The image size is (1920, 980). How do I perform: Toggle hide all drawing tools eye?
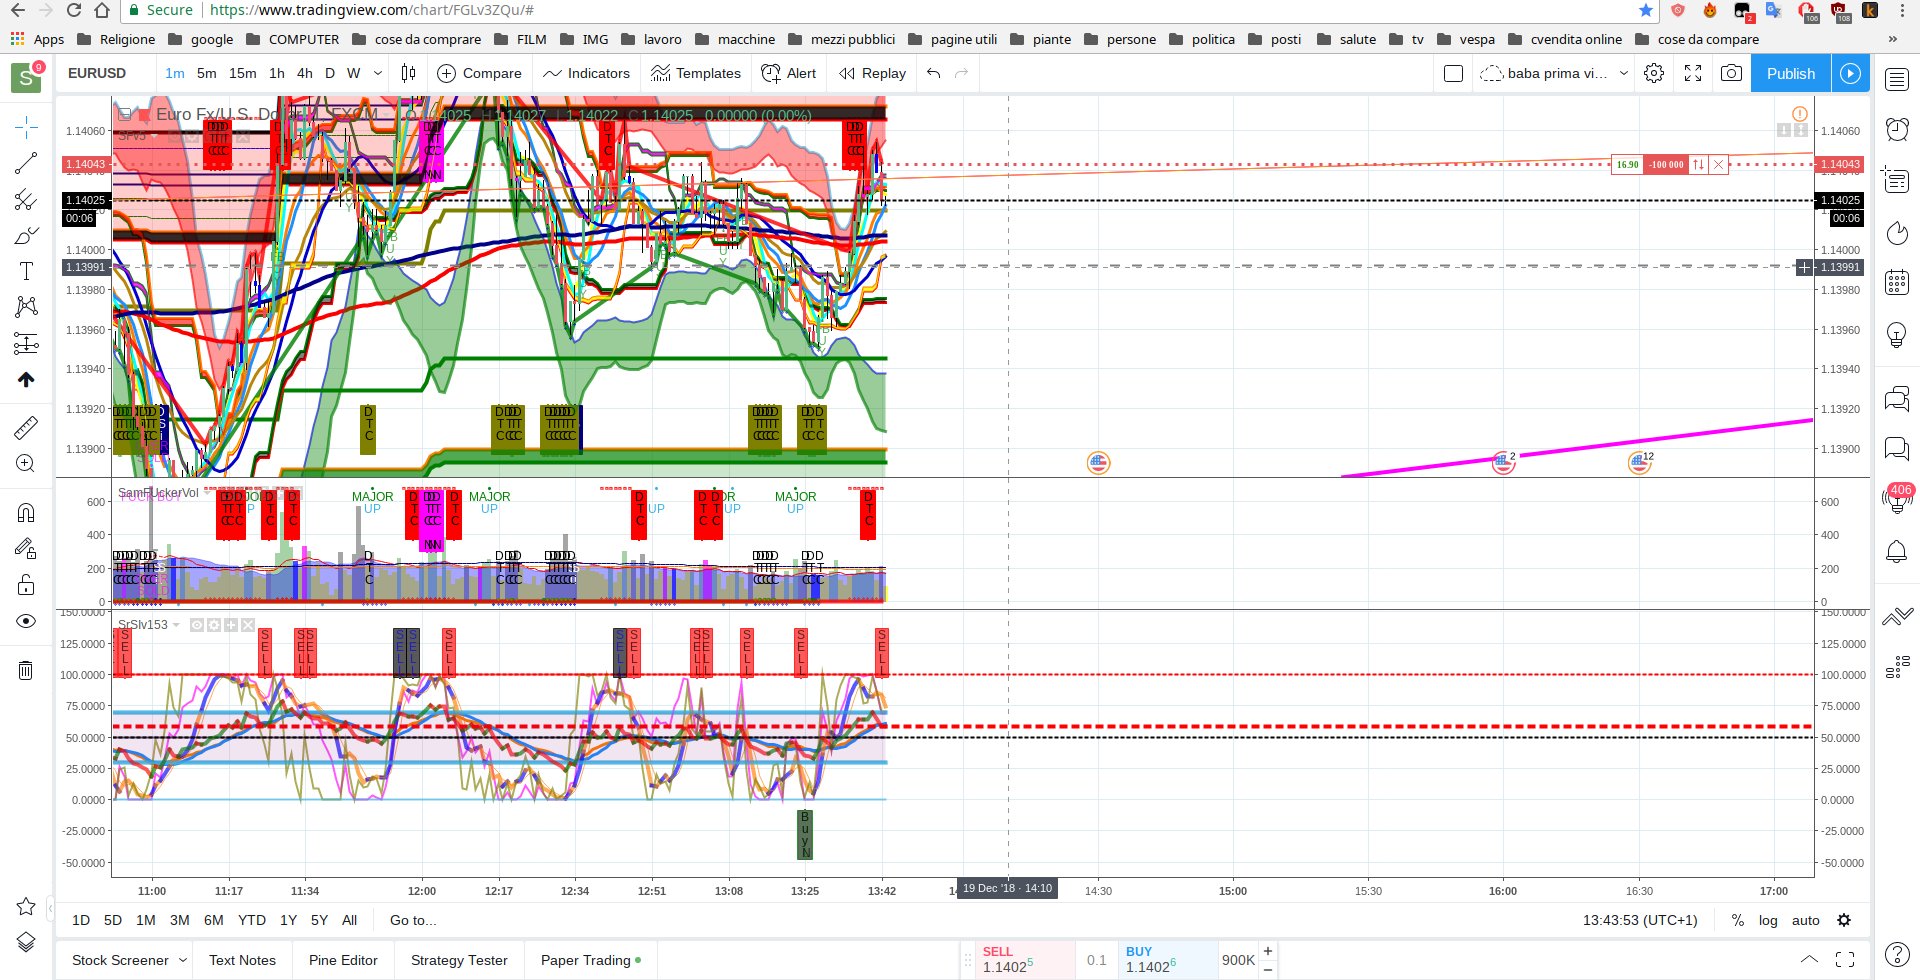click(26, 621)
